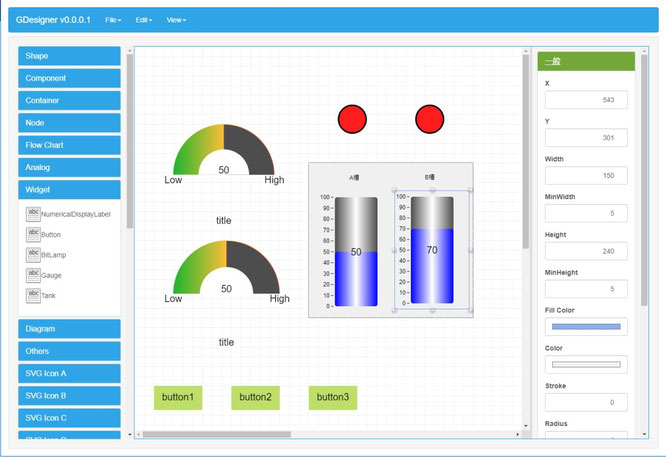
Task: Click the Tank widget icon
Action: coord(34,295)
